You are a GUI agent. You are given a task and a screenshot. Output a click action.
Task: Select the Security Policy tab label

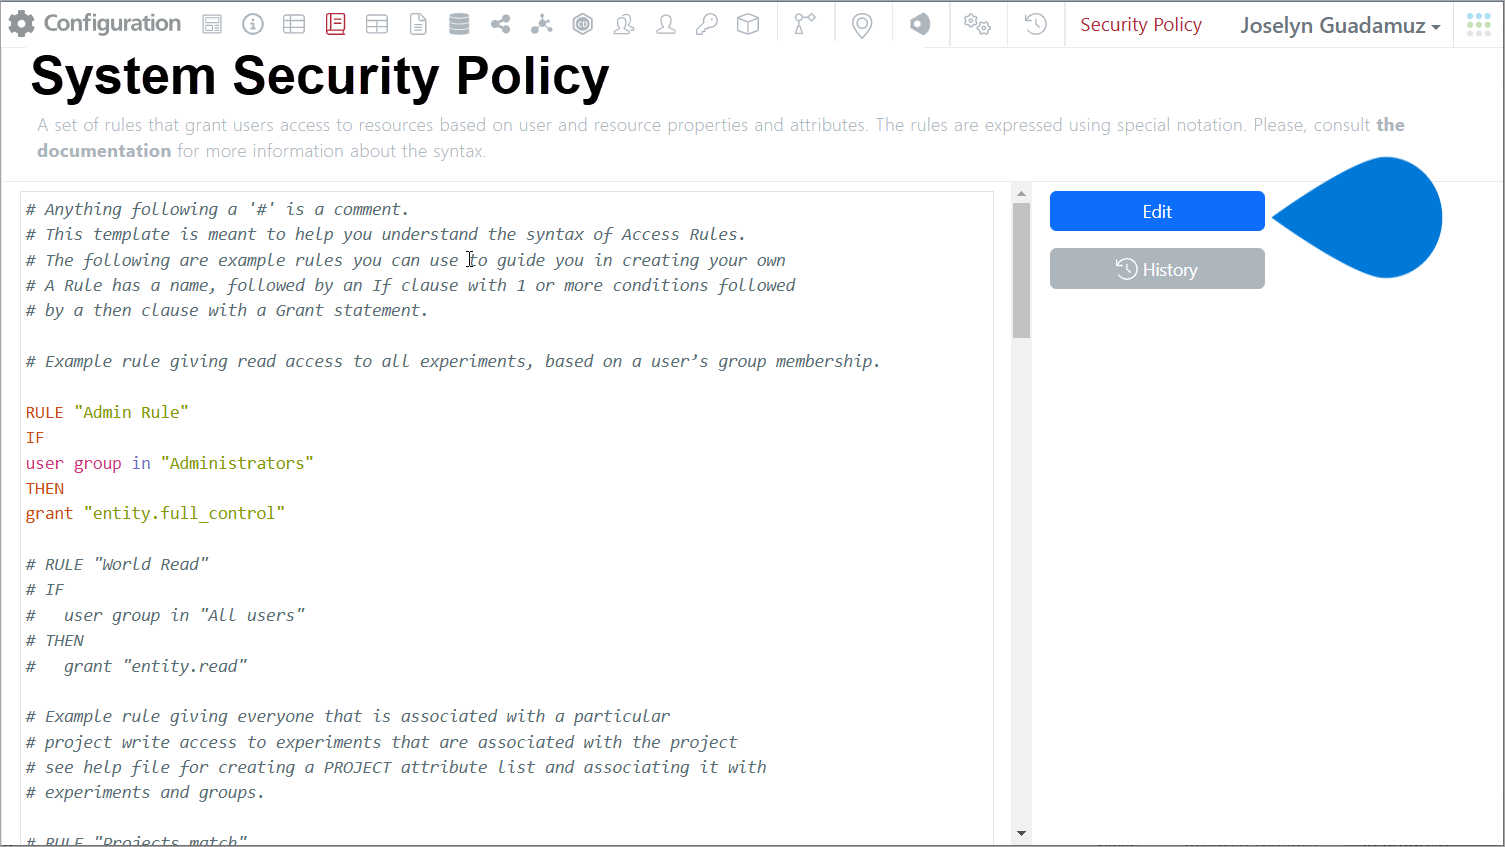pyautogui.click(x=1141, y=25)
